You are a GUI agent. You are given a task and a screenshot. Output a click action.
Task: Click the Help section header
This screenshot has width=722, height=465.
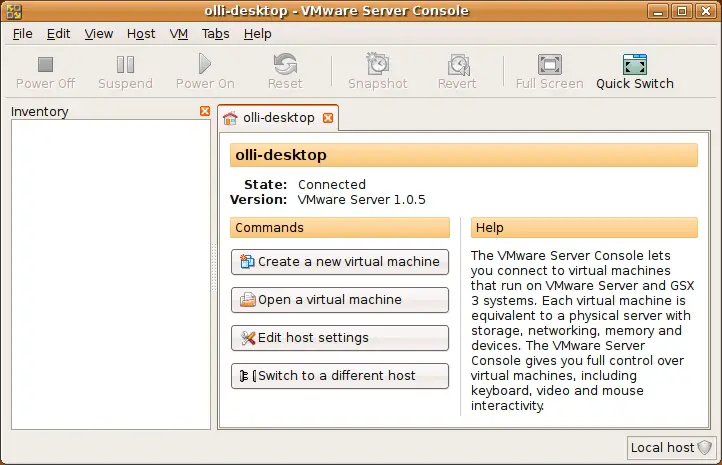584,228
